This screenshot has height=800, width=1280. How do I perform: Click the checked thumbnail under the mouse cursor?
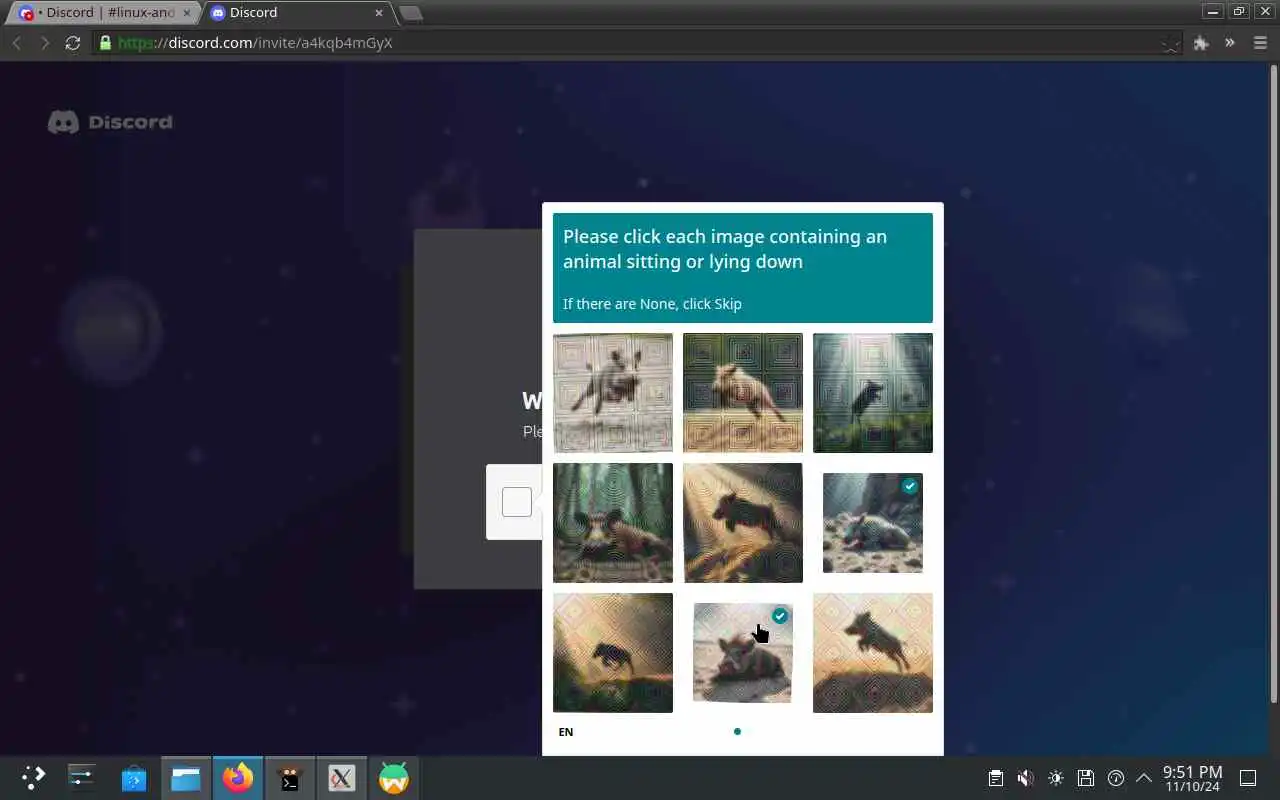[x=743, y=653]
